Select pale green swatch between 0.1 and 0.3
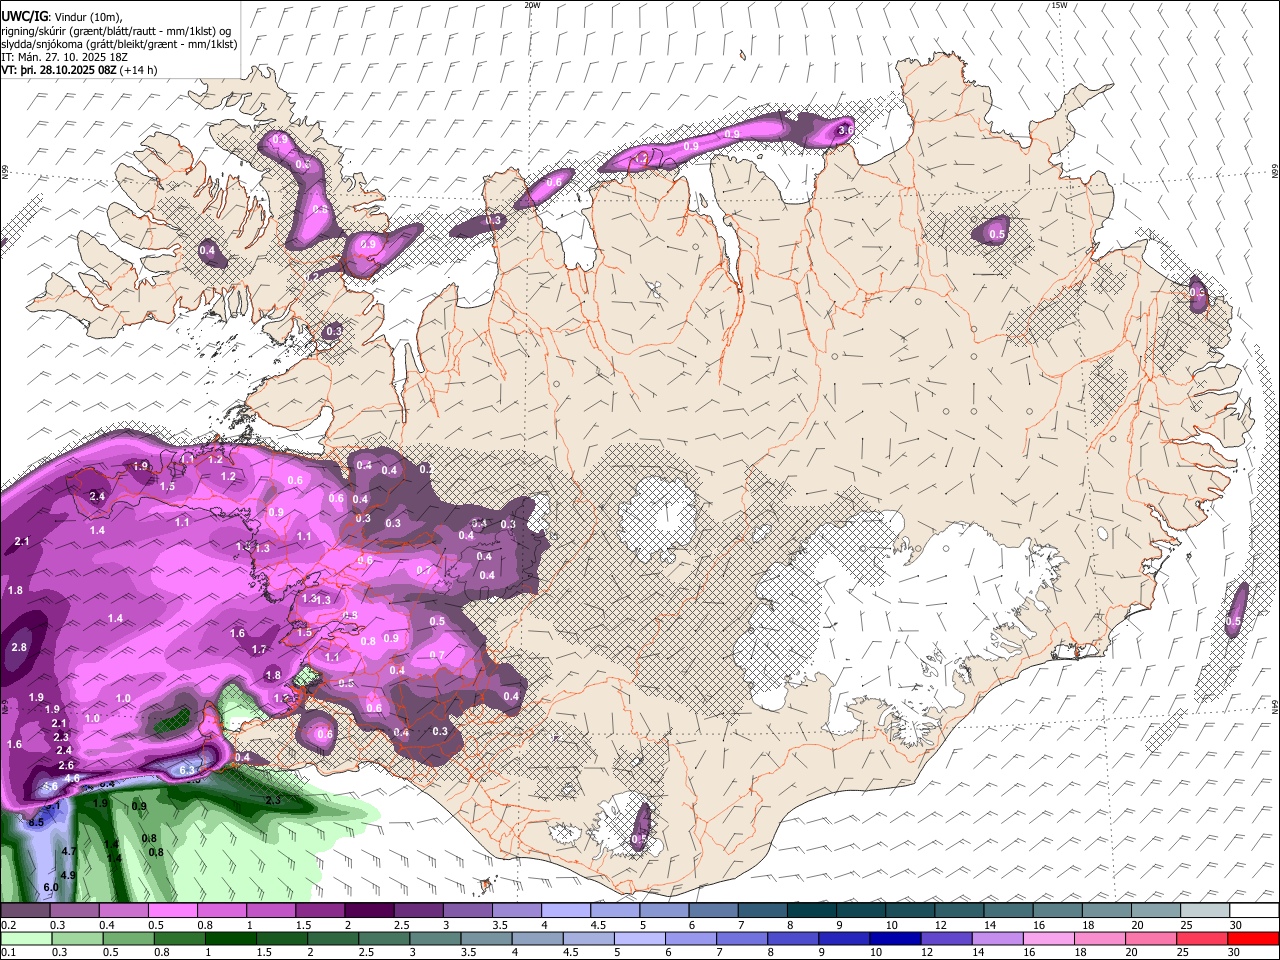 tap(27, 938)
